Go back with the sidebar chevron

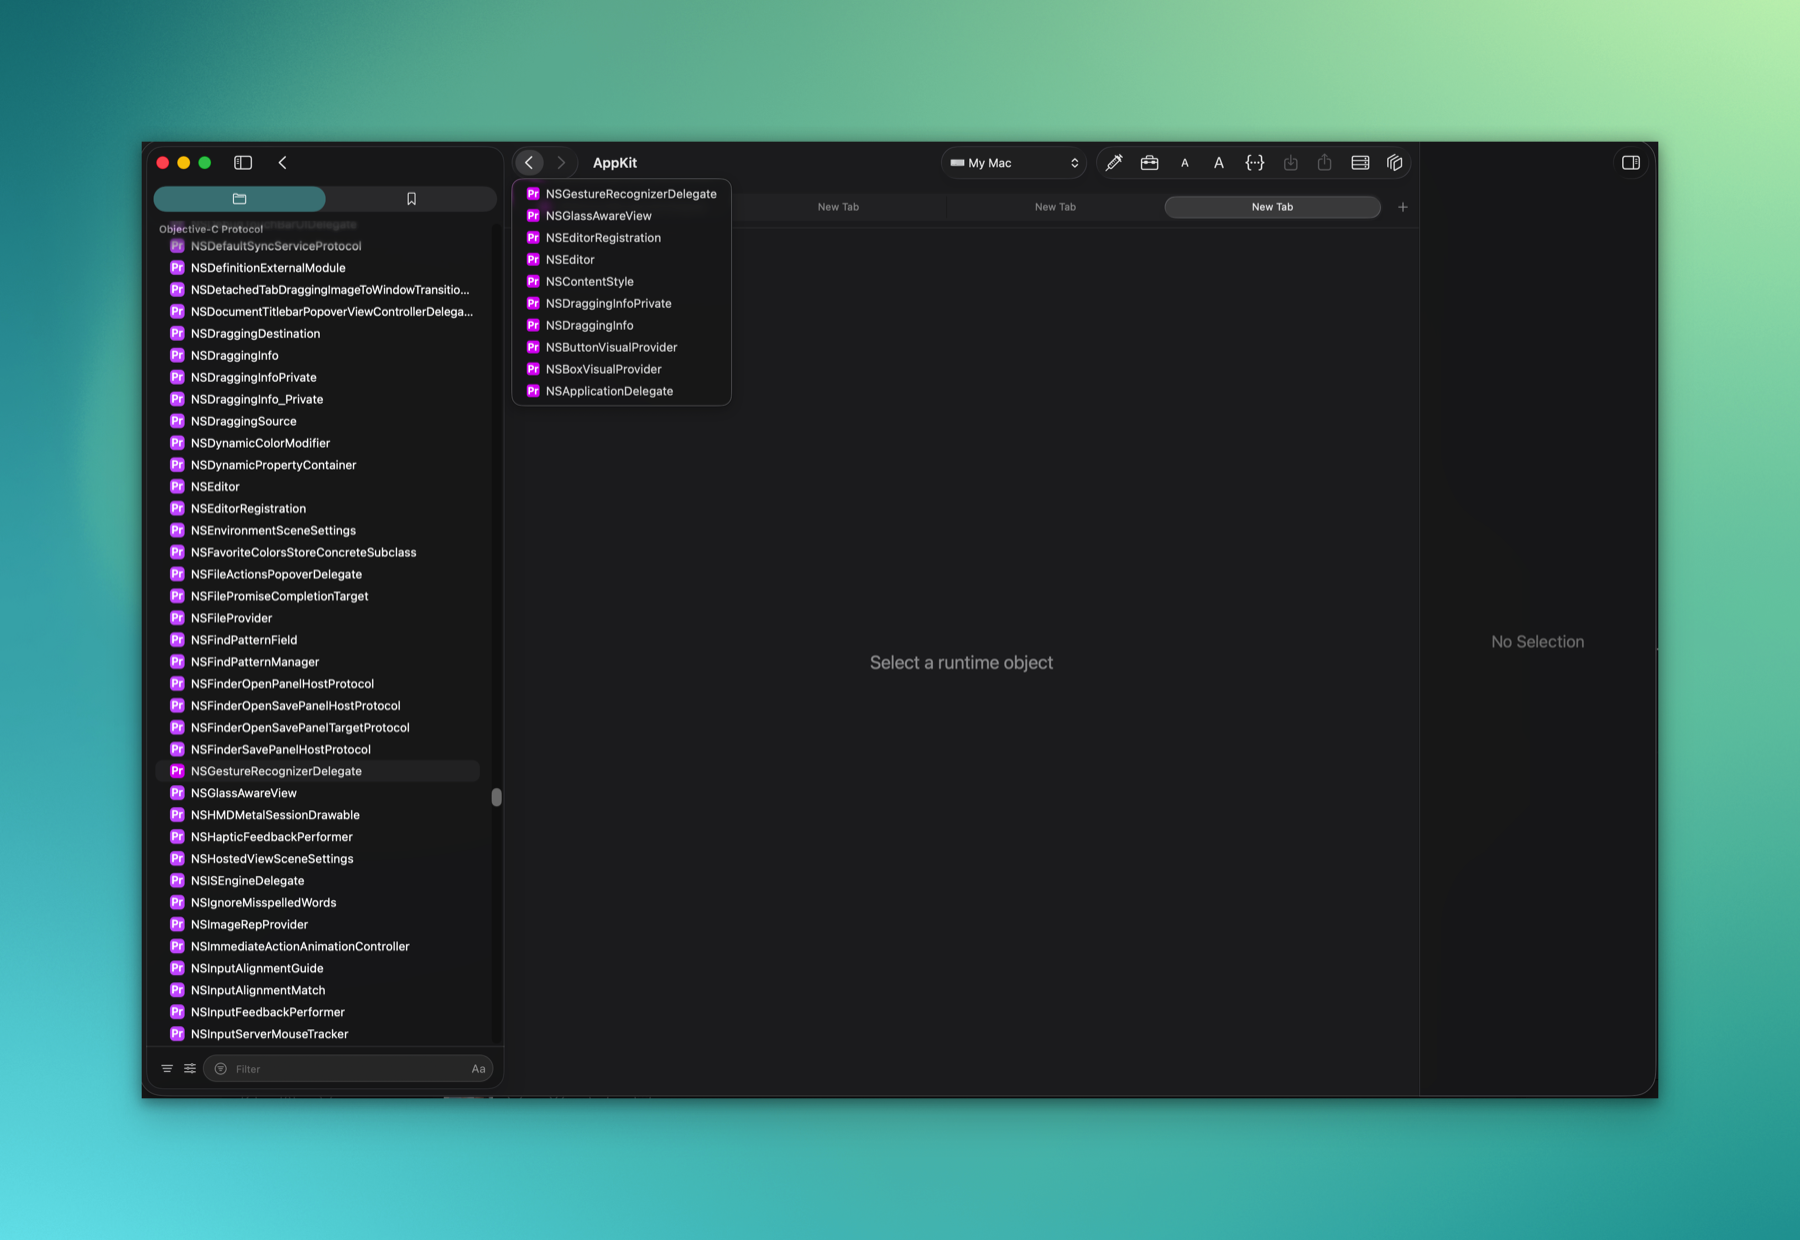[x=283, y=163]
